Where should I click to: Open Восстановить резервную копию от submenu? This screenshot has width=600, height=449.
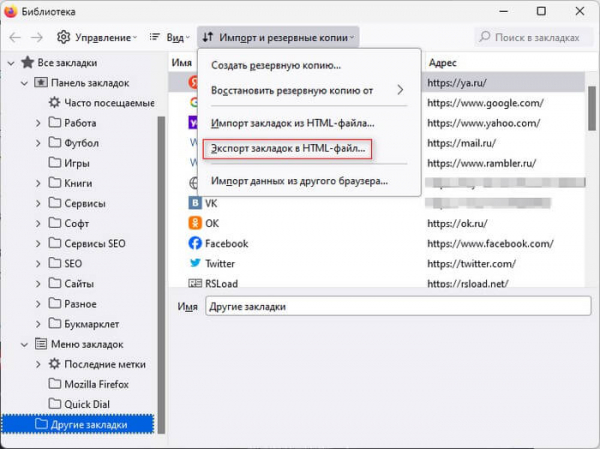pyautogui.click(x=308, y=90)
